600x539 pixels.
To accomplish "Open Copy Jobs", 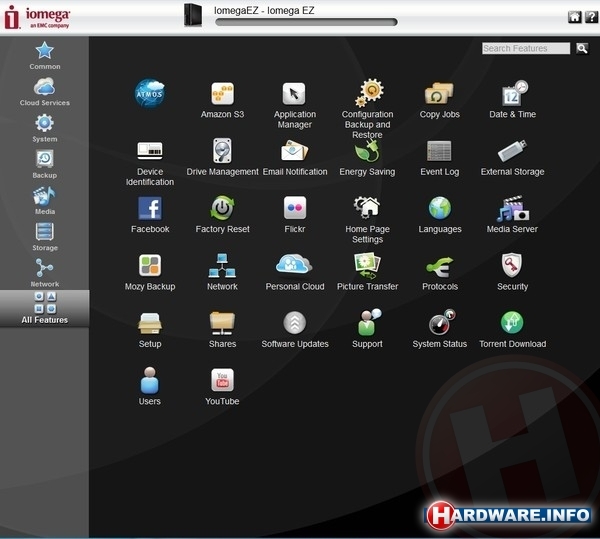I will point(439,100).
